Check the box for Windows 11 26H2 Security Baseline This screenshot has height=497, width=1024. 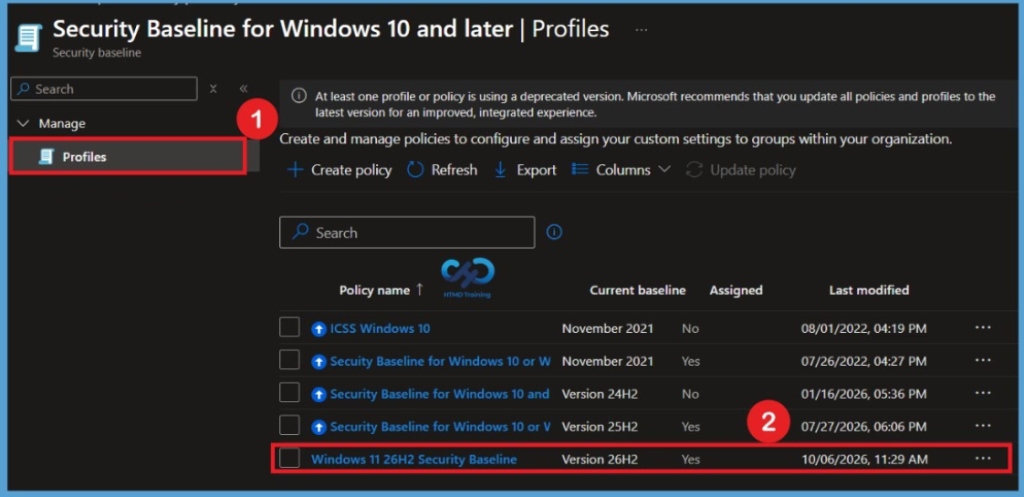coord(289,458)
